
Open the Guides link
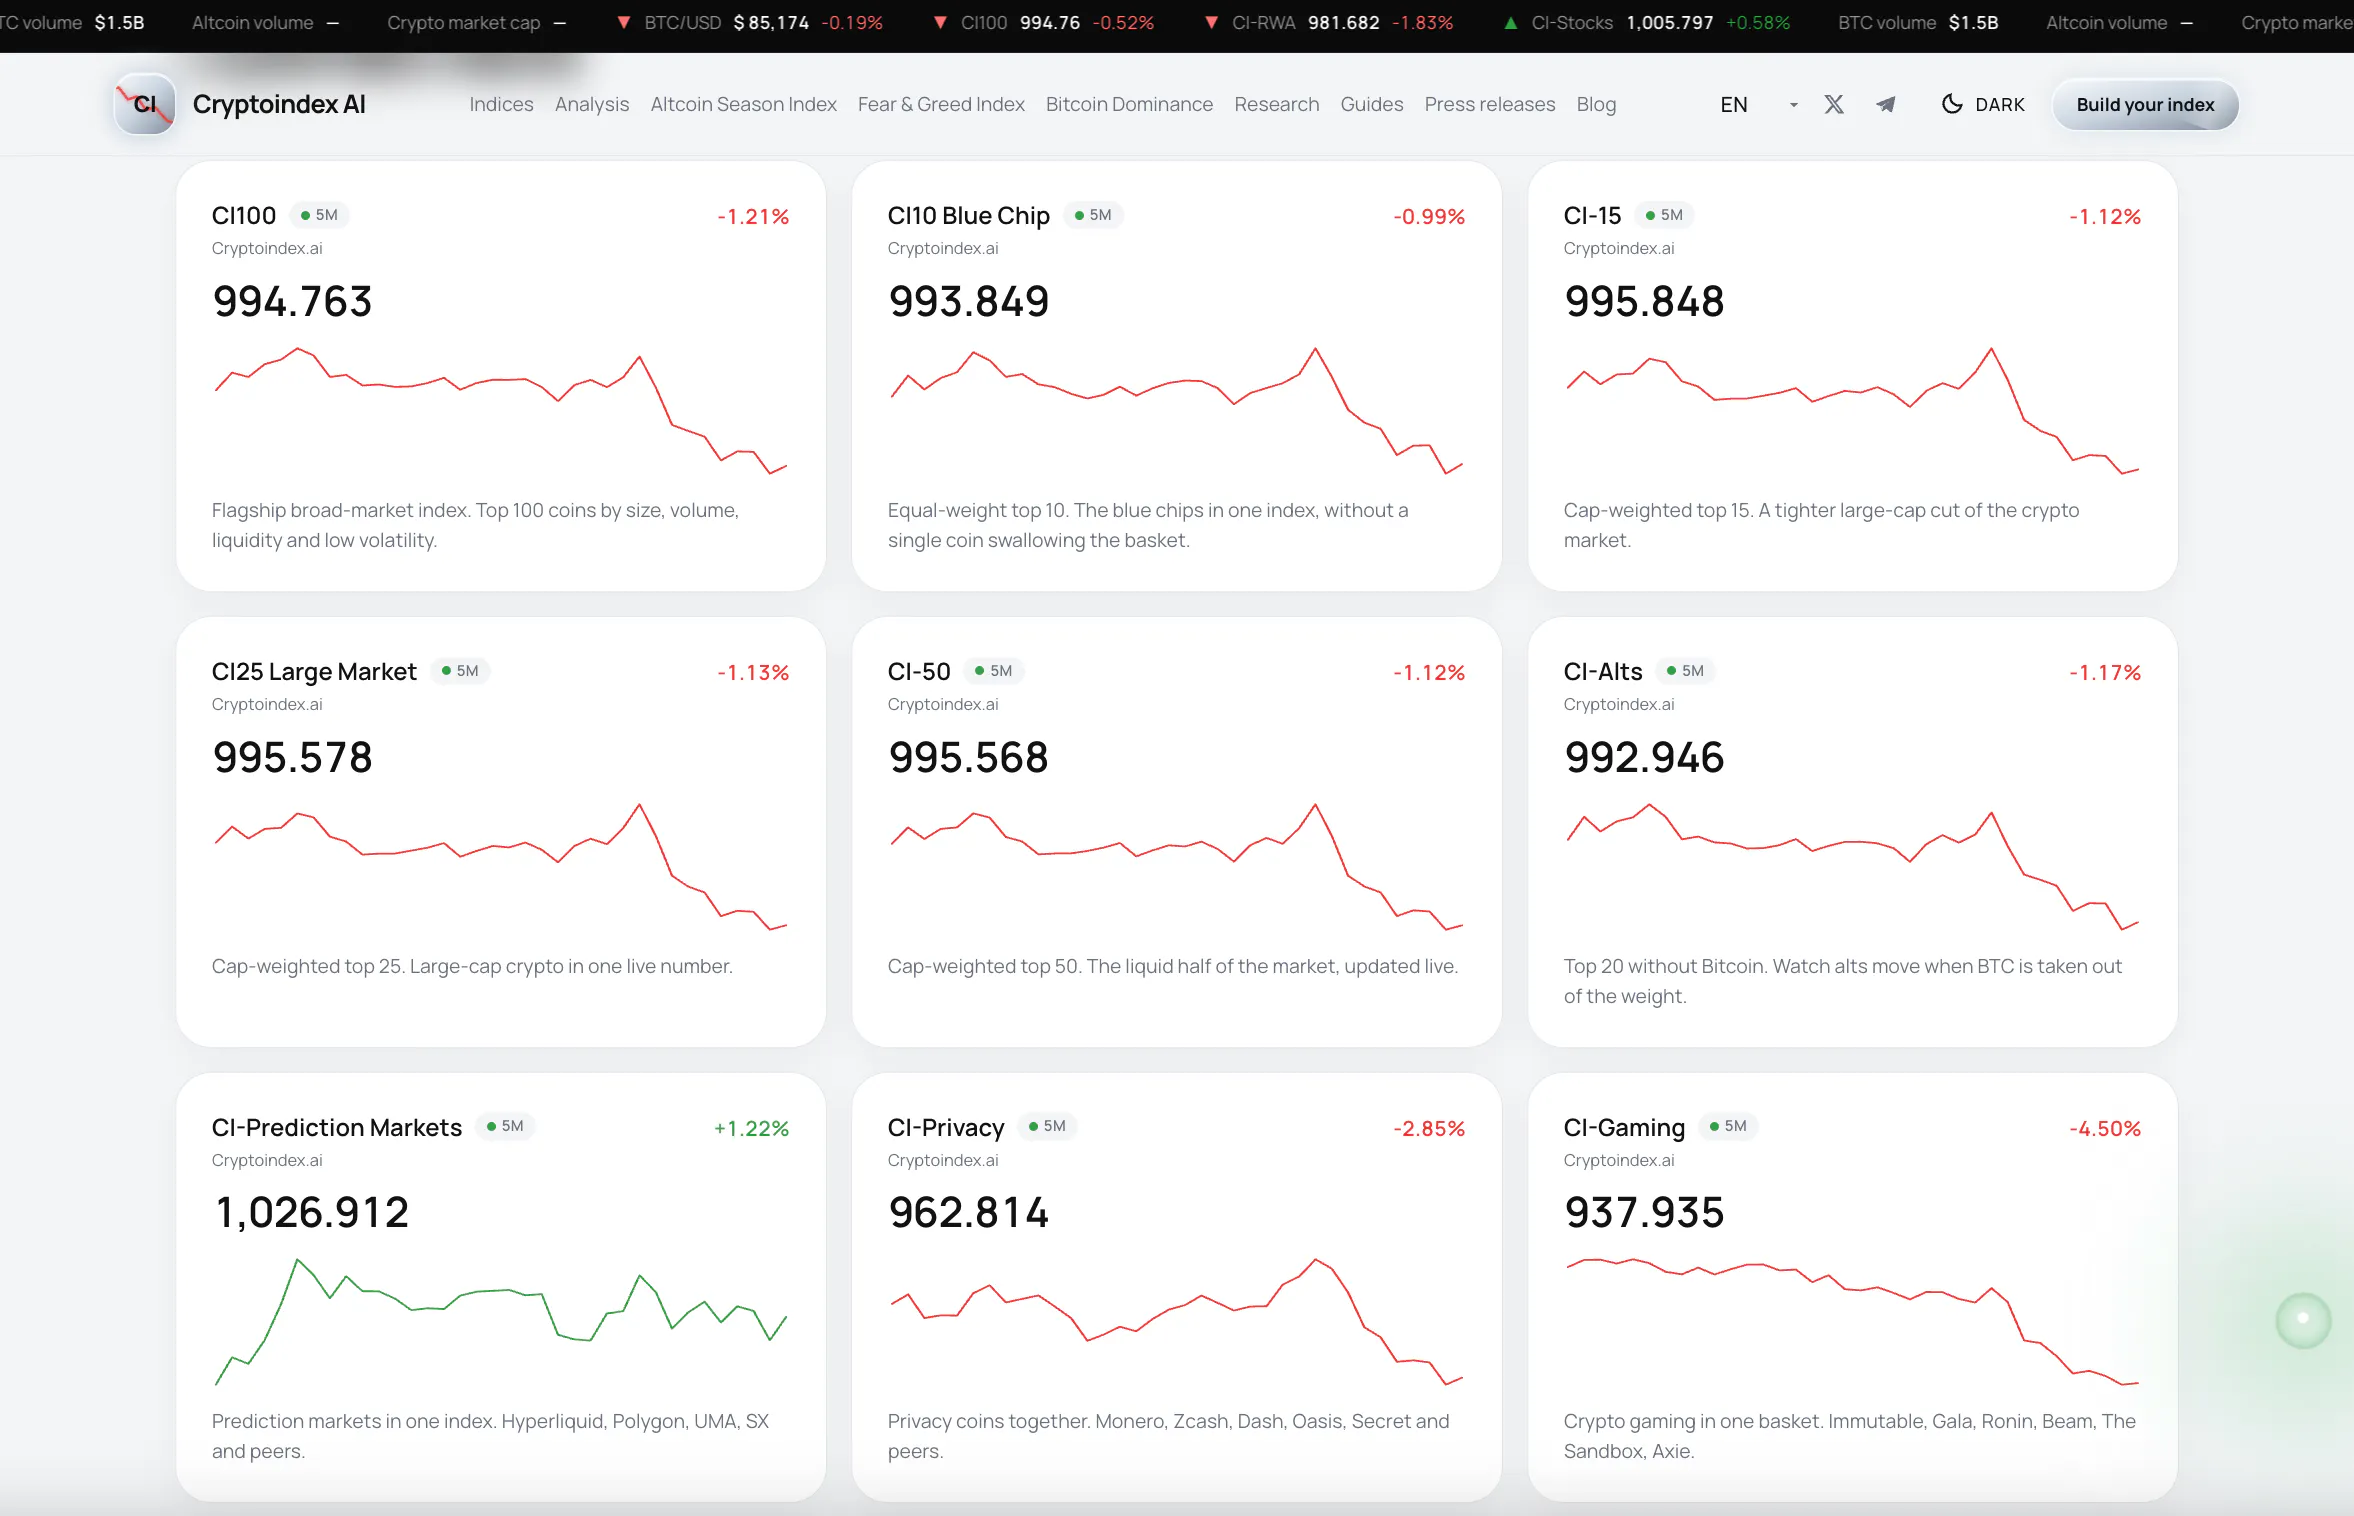click(x=1371, y=104)
